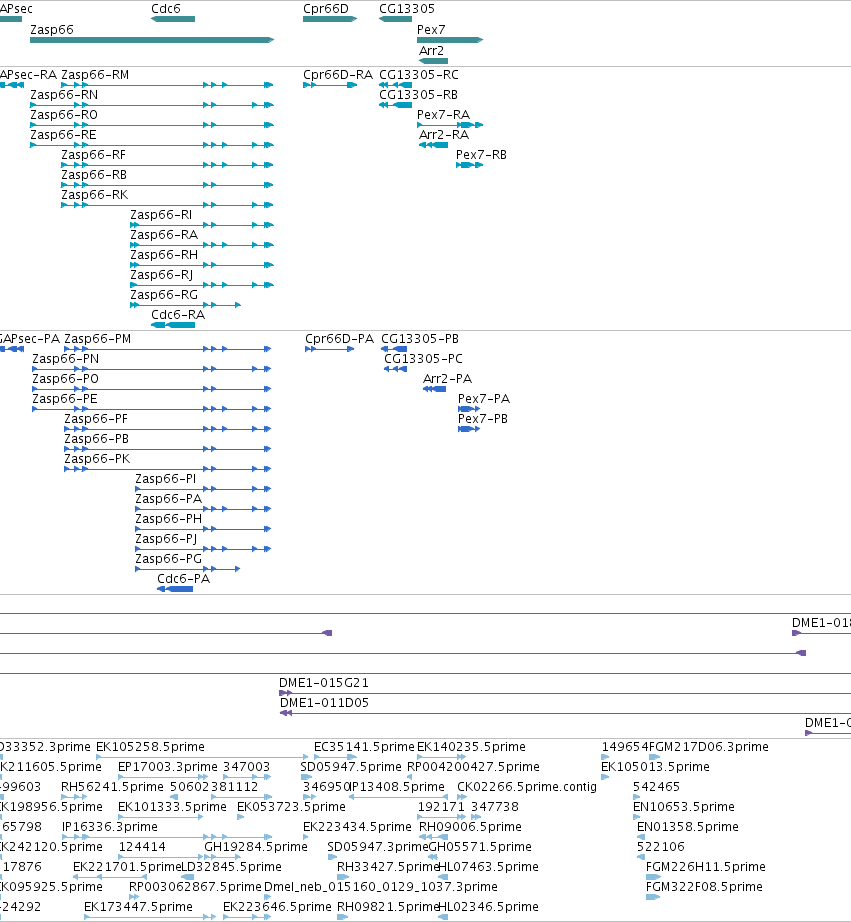
Task: Click the Pex7-PA protein label
Action: (484, 399)
